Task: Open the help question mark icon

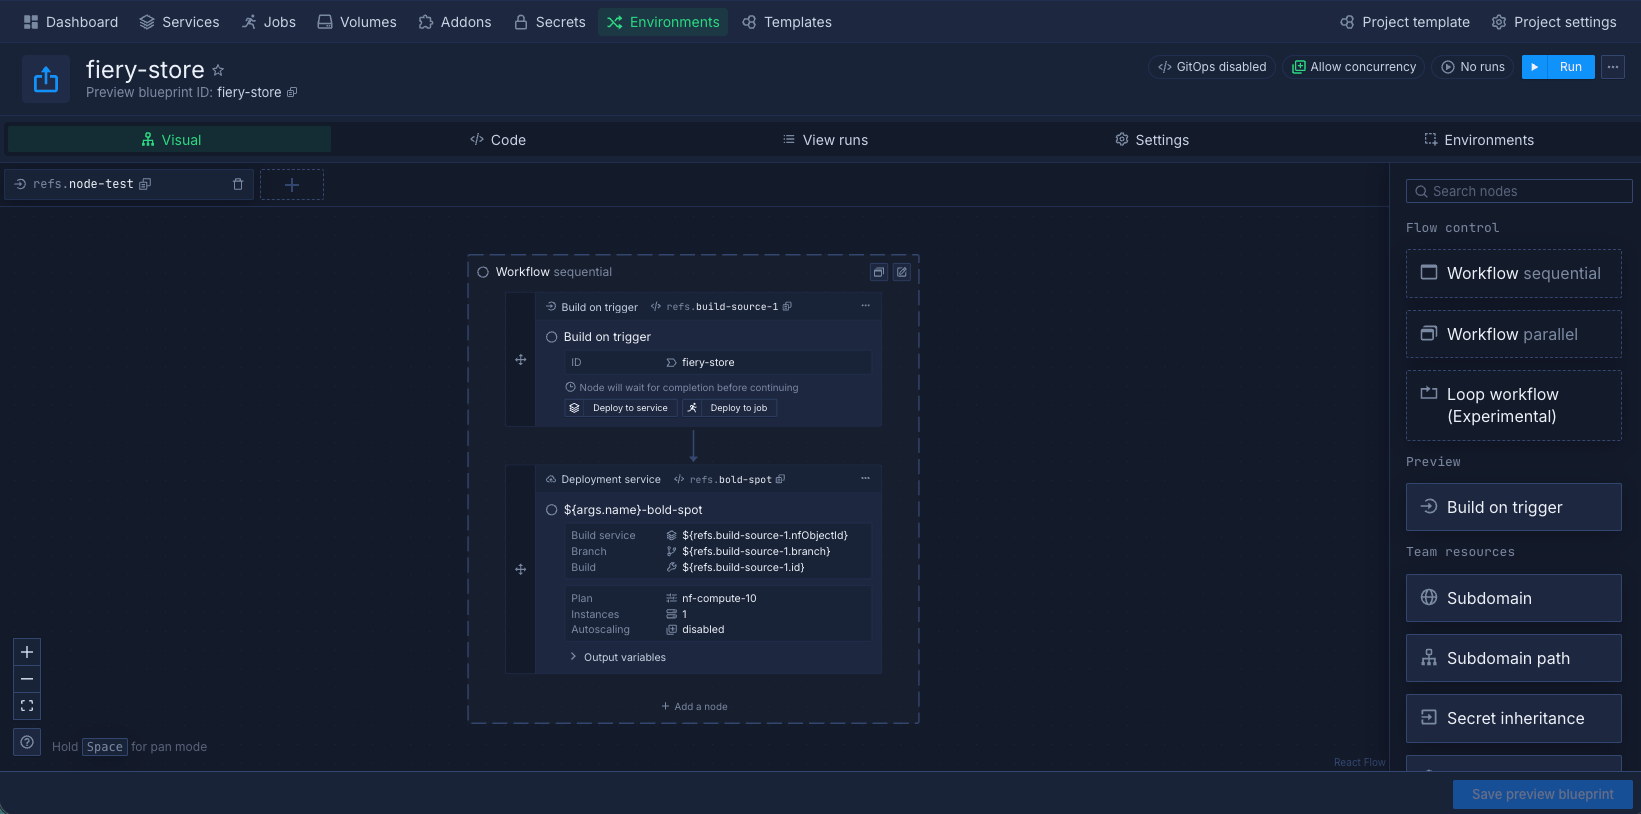Action: tap(27, 742)
